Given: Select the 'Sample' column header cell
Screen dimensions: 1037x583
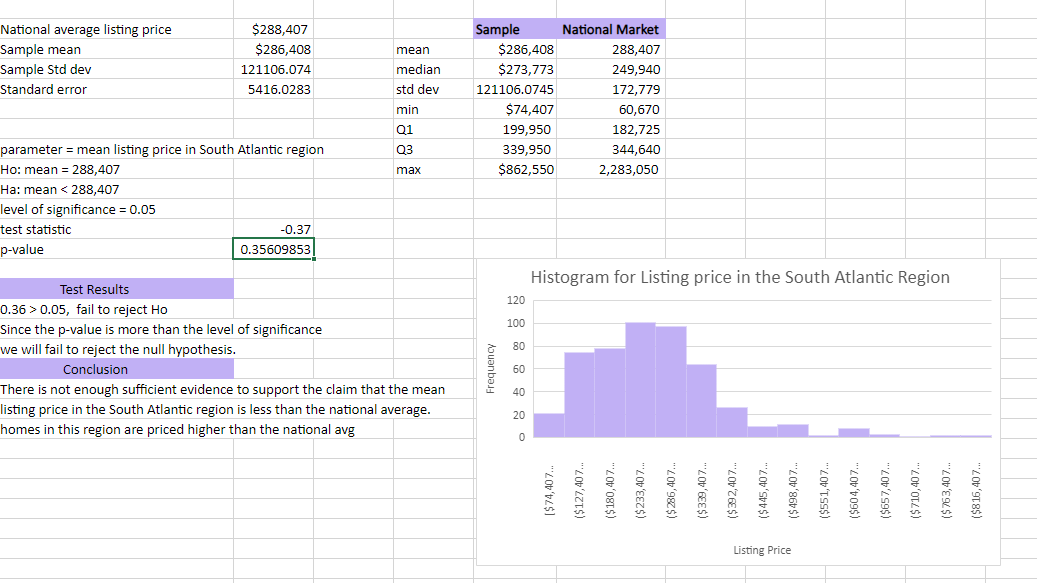Looking at the screenshot, I should (515, 29).
